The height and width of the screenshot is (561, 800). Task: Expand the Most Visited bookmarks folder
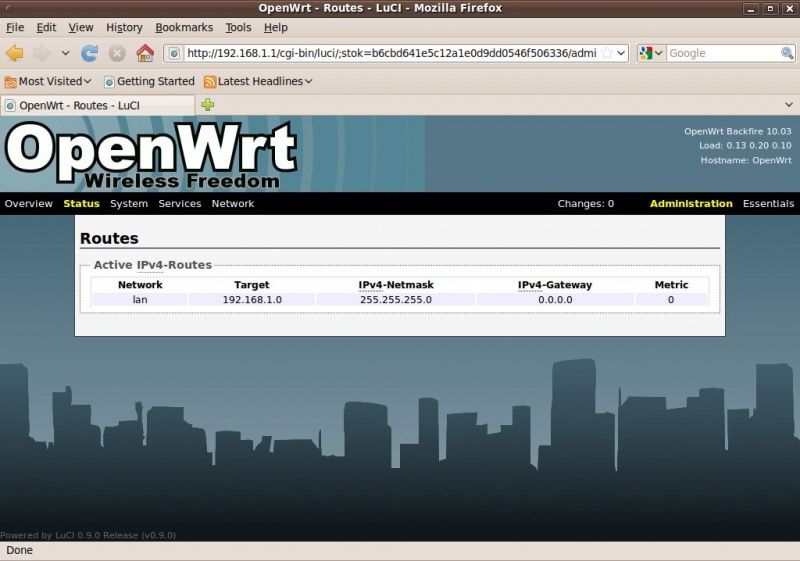[x=48, y=81]
